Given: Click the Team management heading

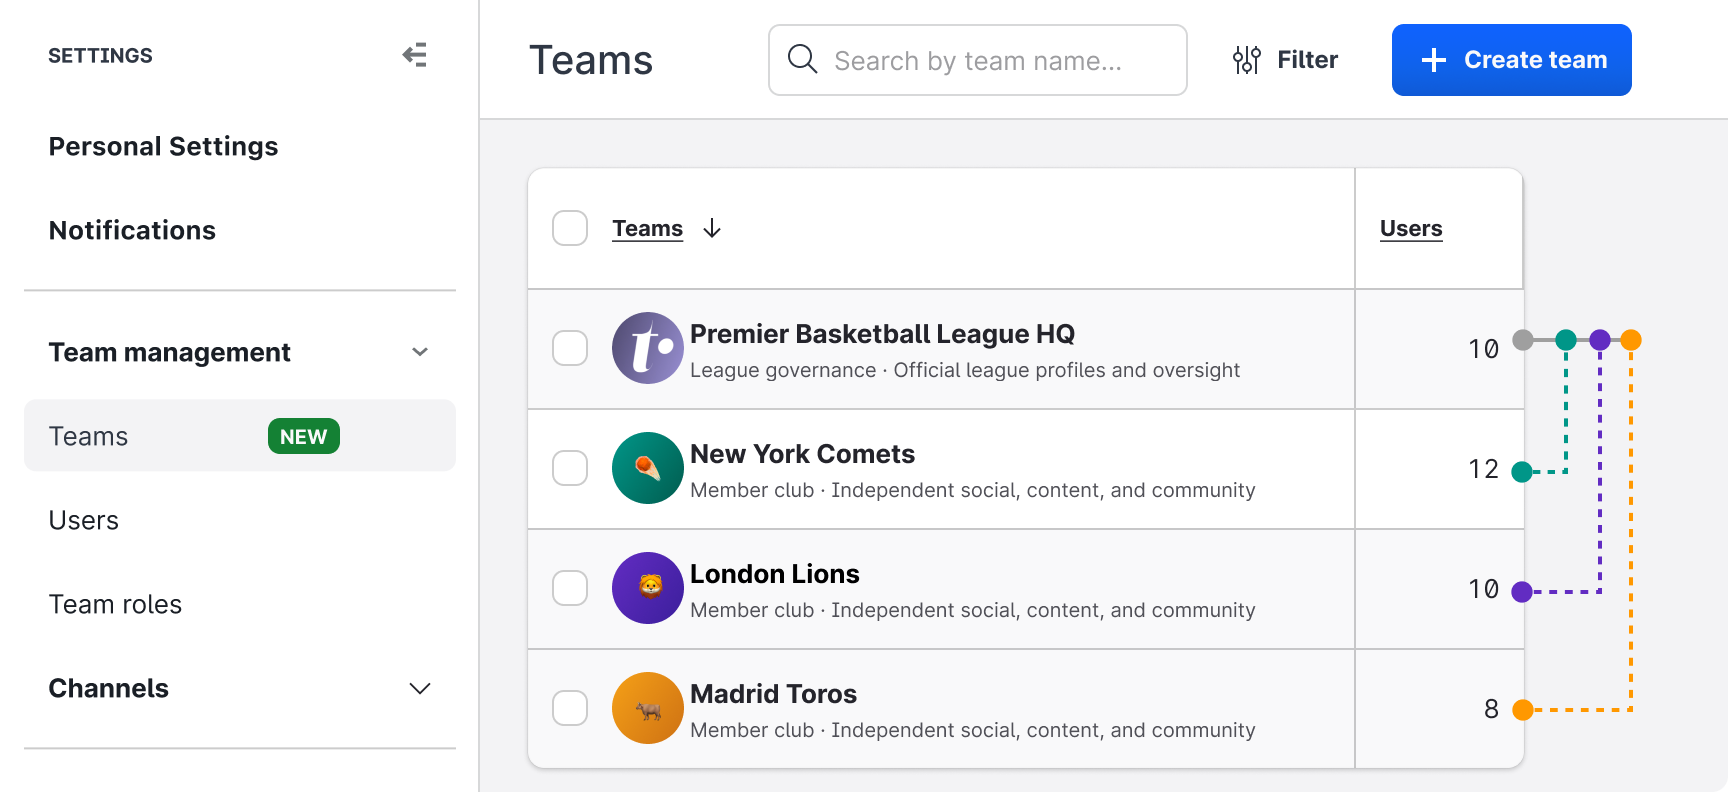Looking at the screenshot, I should pos(170,352).
